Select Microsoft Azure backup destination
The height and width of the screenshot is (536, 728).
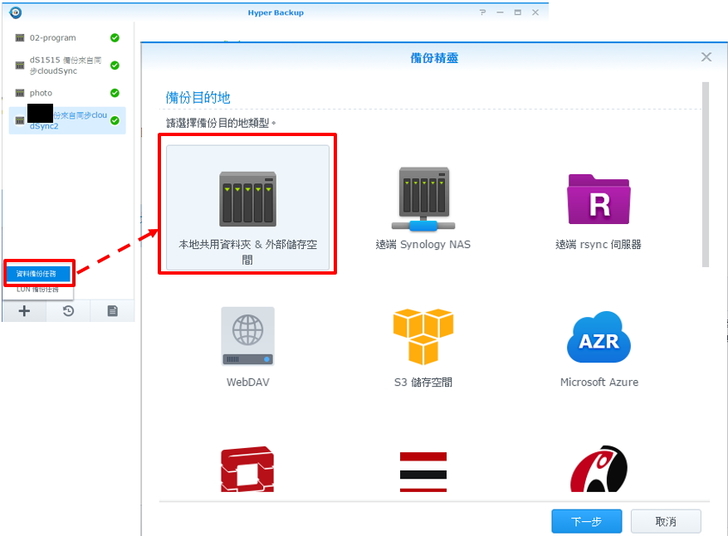coord(599,349)
